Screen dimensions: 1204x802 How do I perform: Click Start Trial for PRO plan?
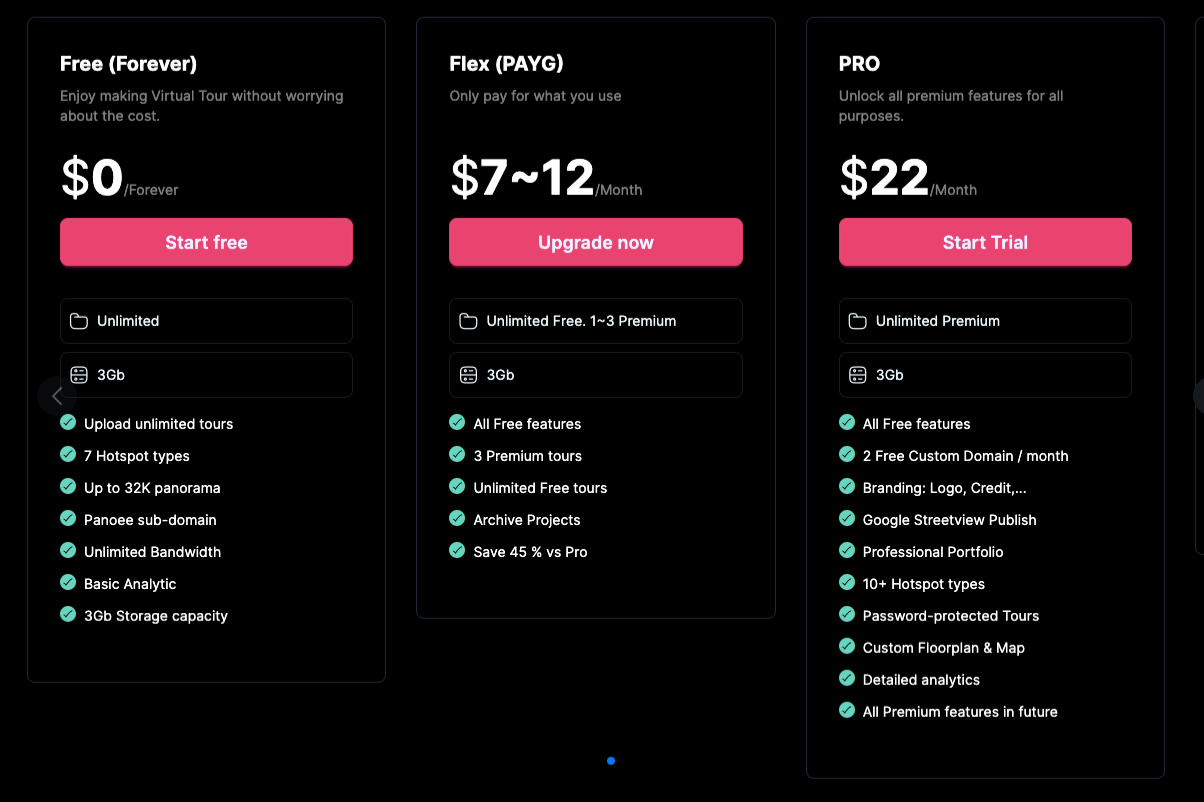click(x=985, y=242)
